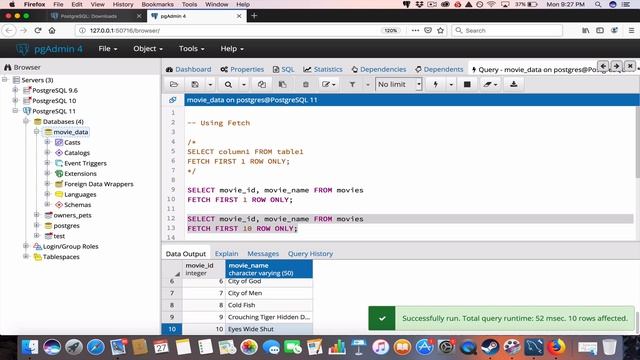The image size is (640, 360).
Task: Expand the owners_pets database
Action: click(x=37, y=215)
